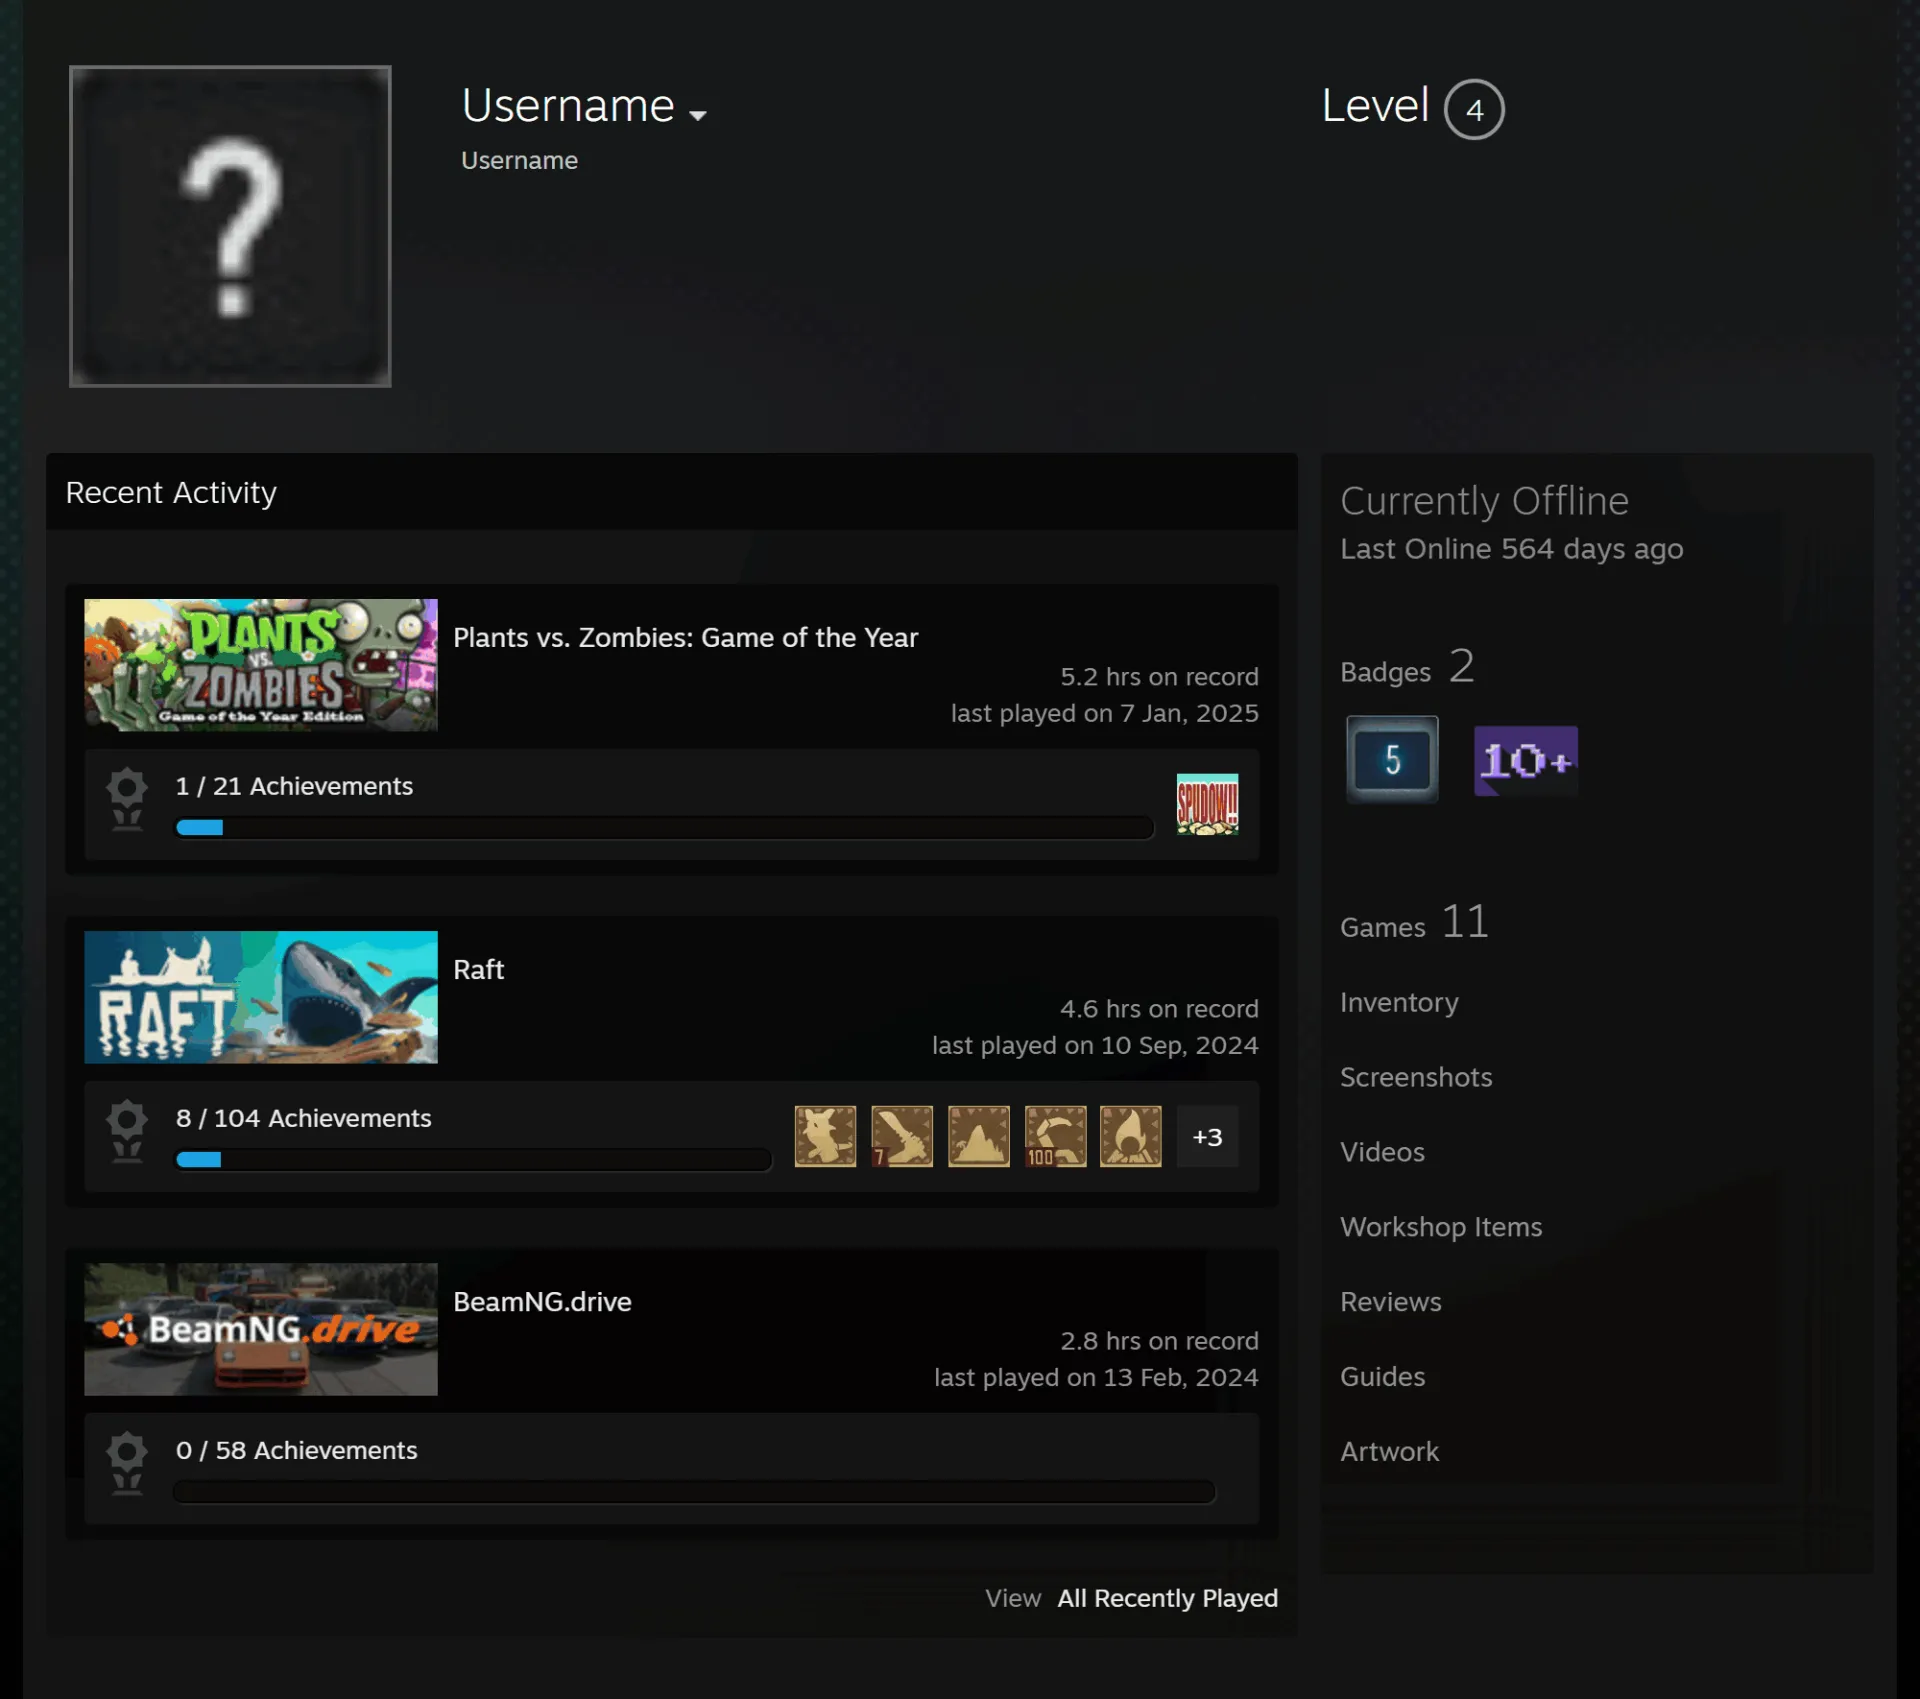
Task: Click the Raft achievement trophy icon
Action: (127, 1131)
